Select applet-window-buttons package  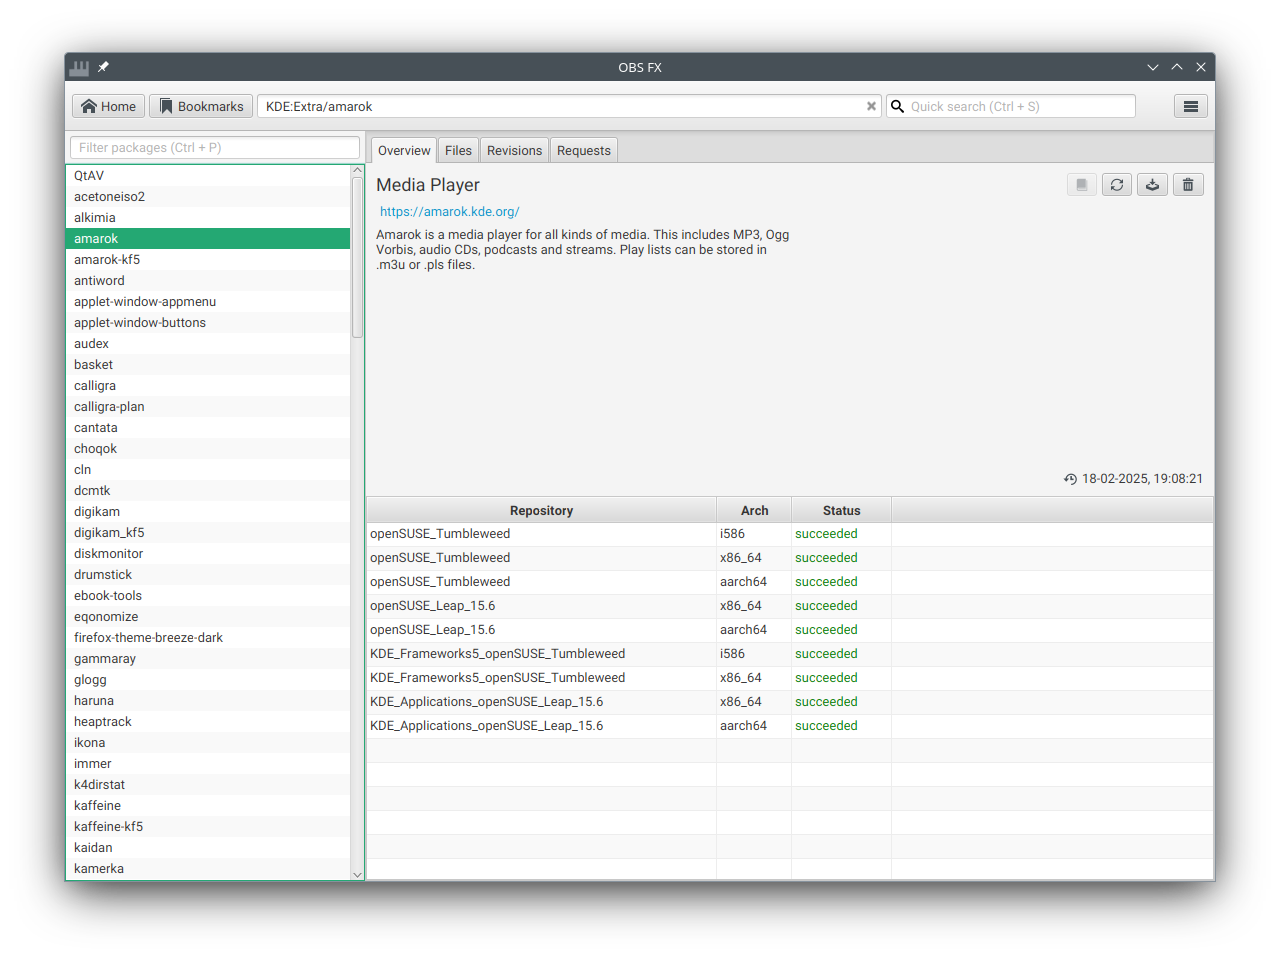[208, 323]
